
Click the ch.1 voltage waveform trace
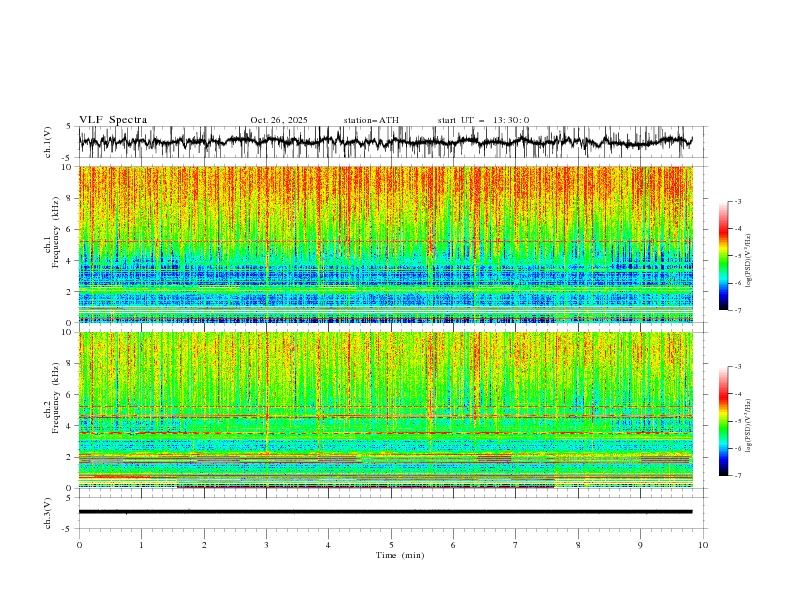tap(385, 141)
